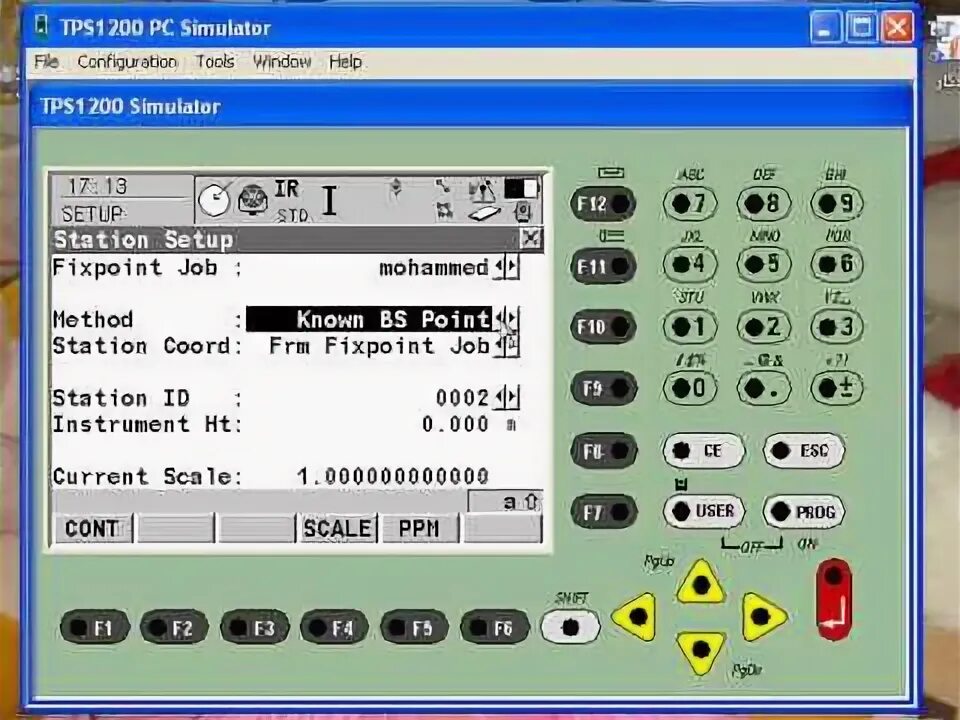Open the File menu
The image size is (960, 720).
tap(46, 61)
